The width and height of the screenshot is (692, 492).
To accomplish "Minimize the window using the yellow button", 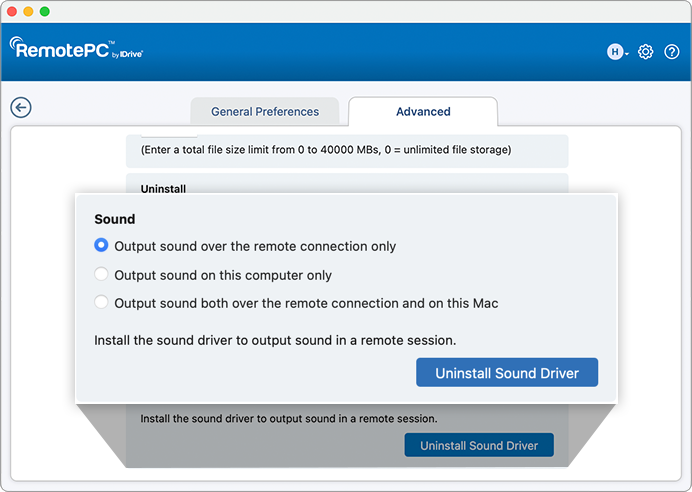I will [x=29, y=11].
